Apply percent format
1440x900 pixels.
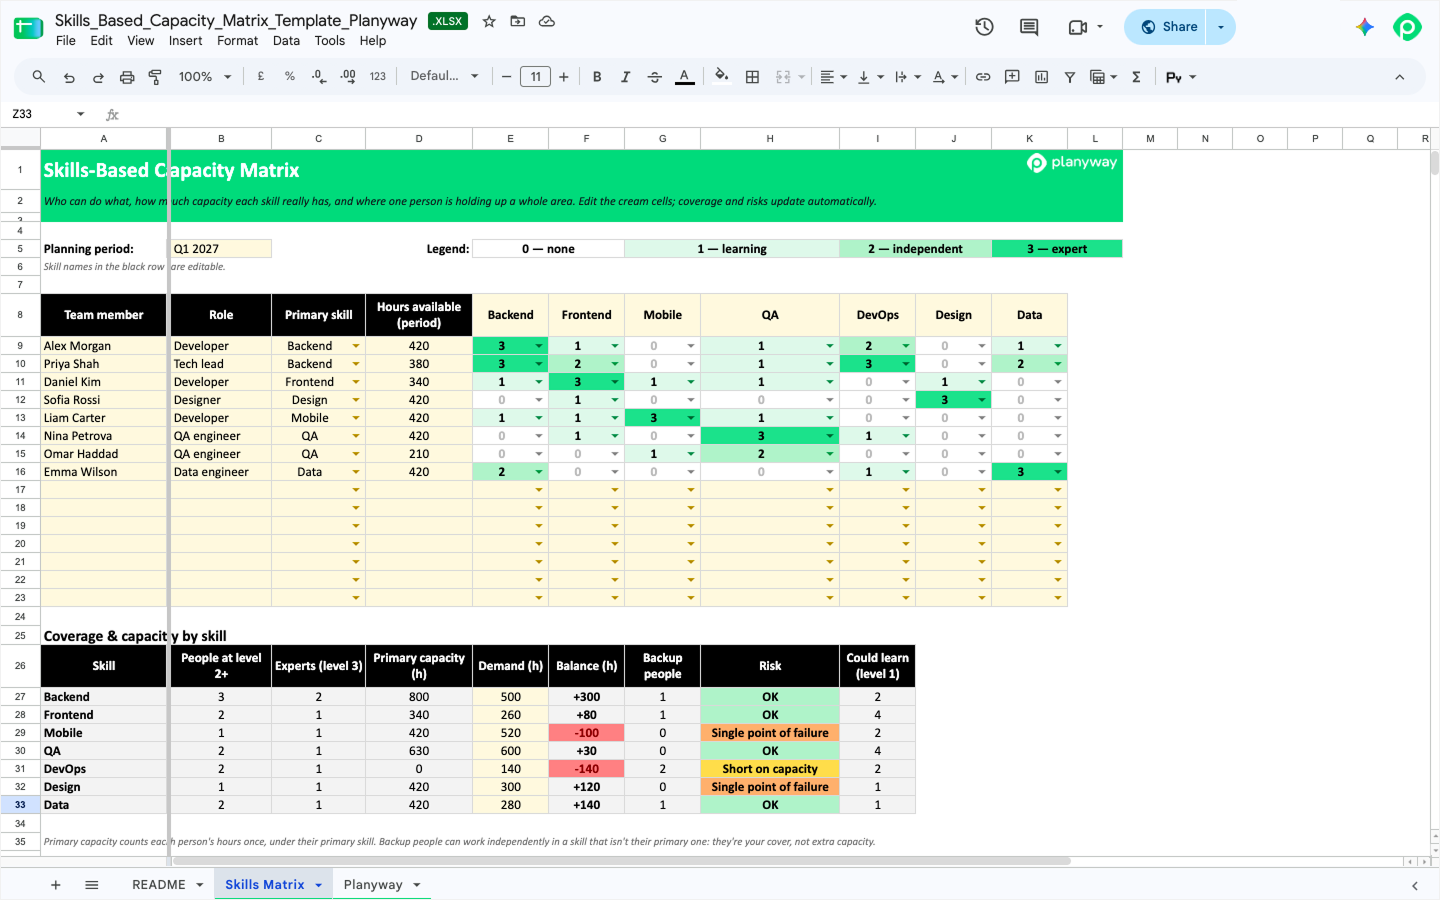[x=290, y=76]
